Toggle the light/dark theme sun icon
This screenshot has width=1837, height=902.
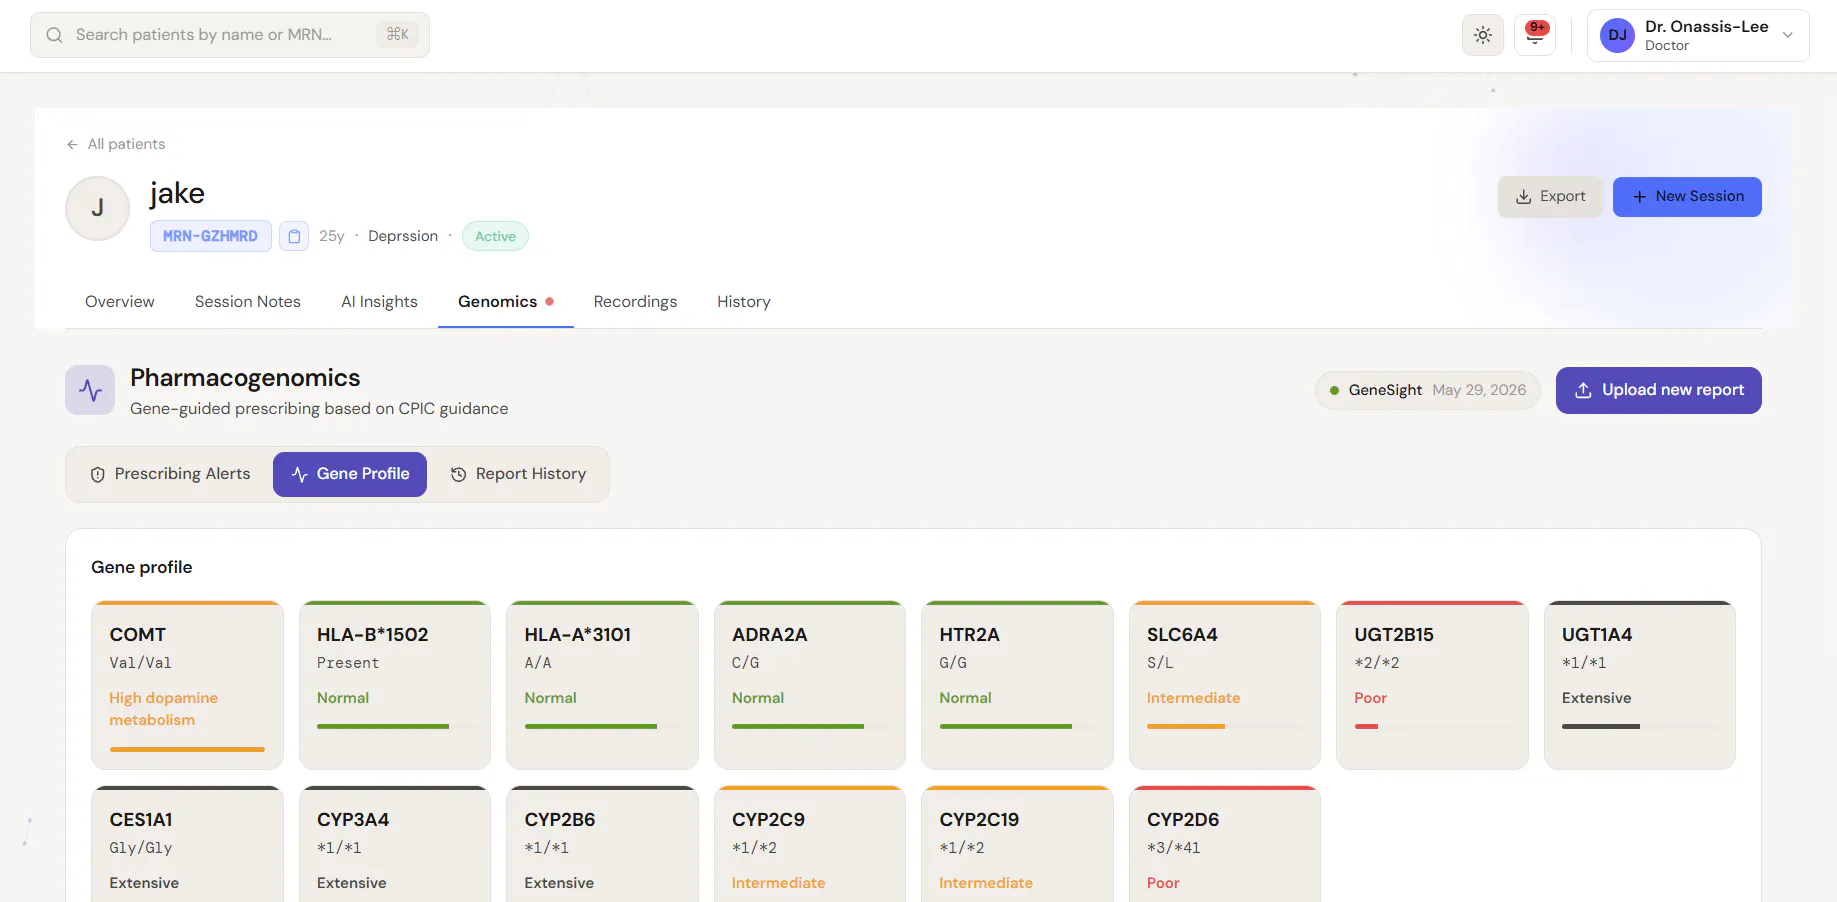tap(1482, 35)
